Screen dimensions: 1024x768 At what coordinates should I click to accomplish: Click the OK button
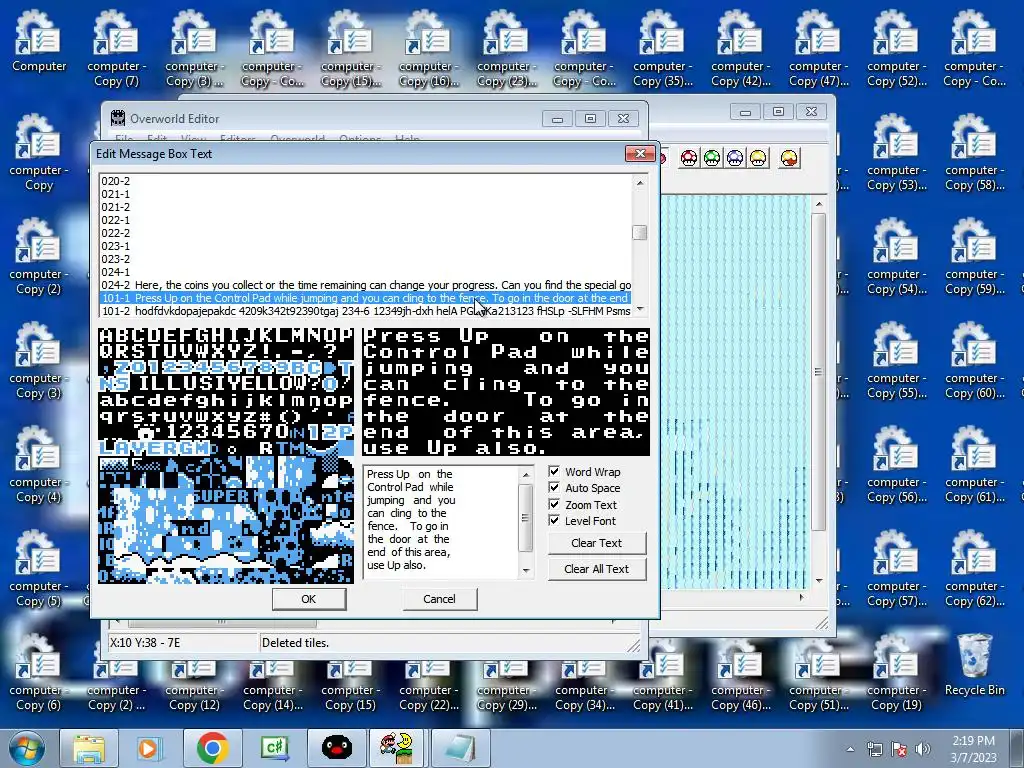(309, 599)
